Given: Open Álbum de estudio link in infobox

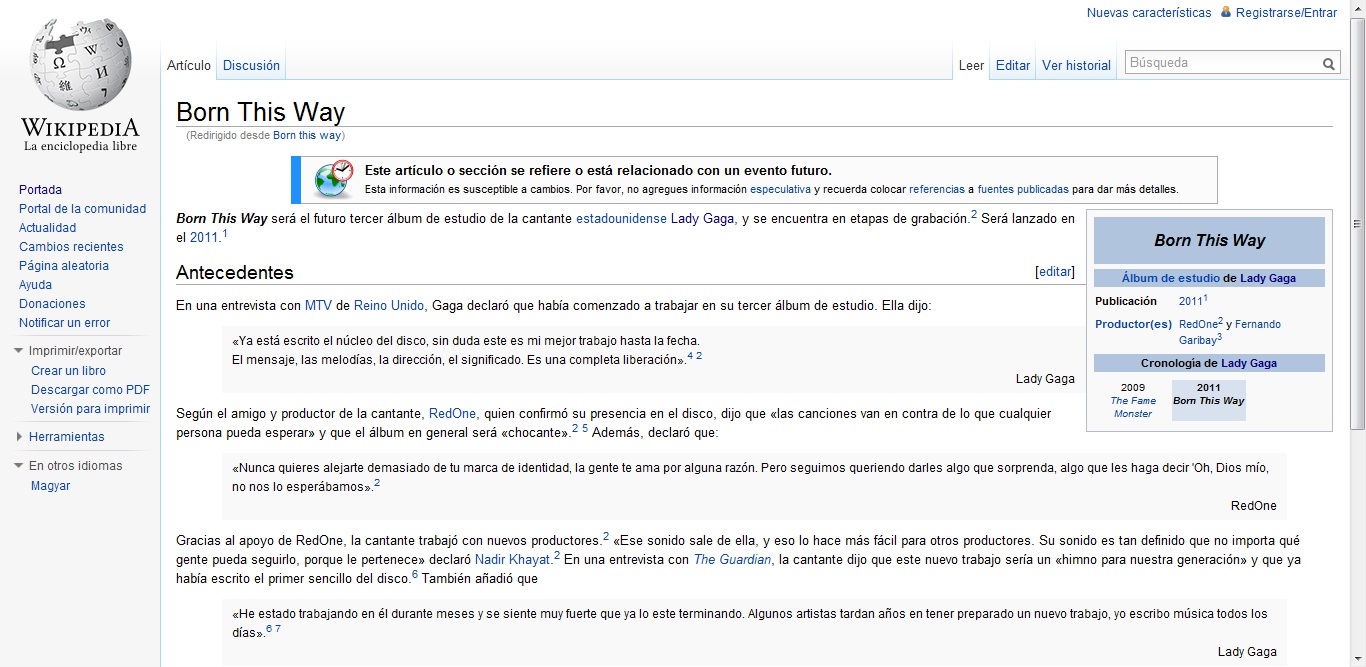Looking at the screenshot, I should 1170,279.
